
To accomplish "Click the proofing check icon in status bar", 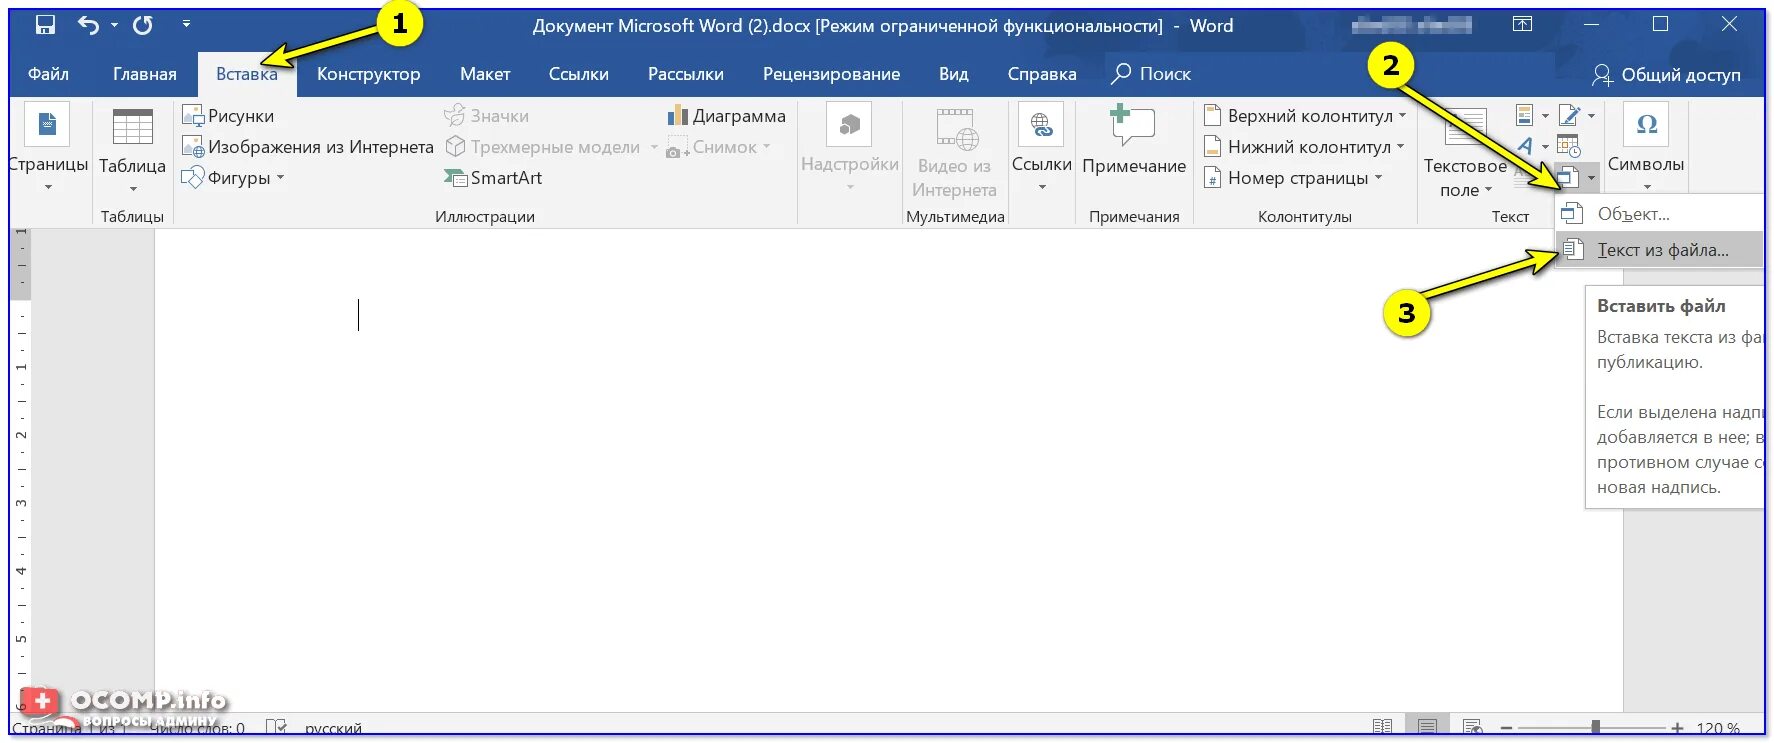I will [276, 727].
